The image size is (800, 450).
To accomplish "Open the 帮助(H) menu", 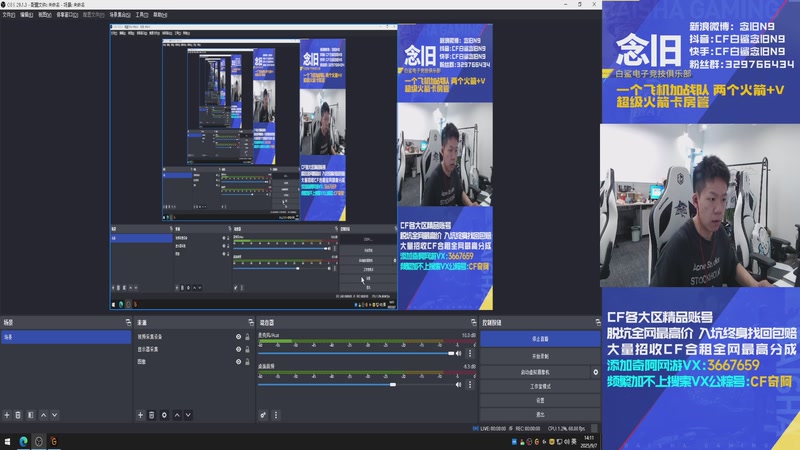I will [x=160, y=15].
